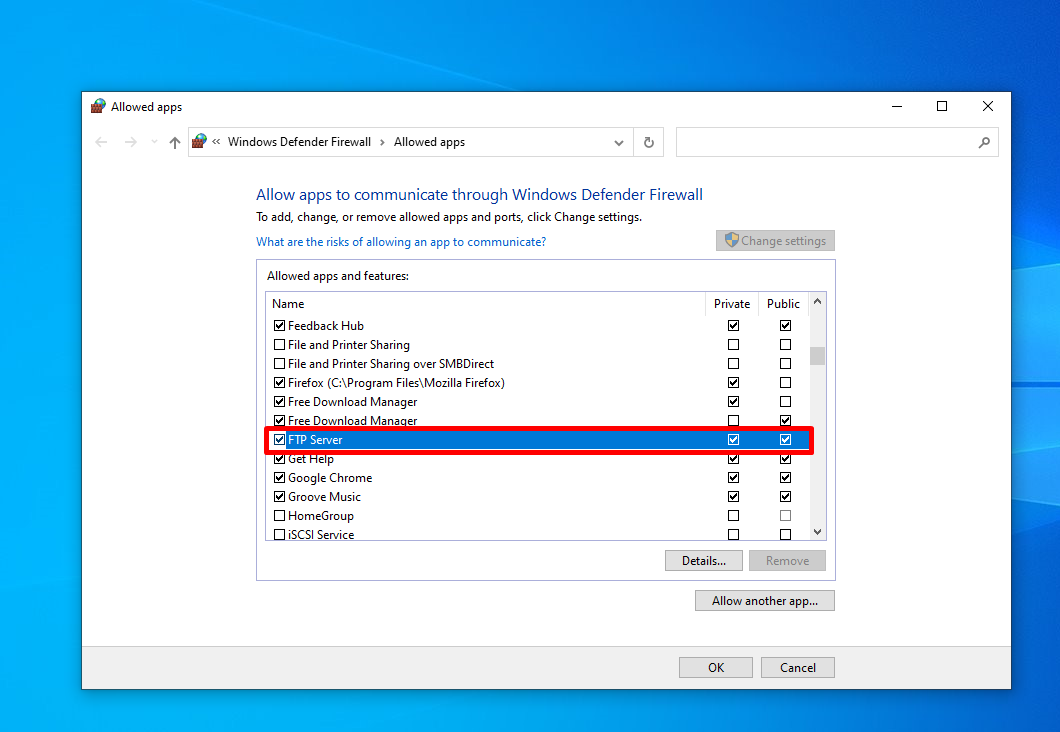Image resolution: width=1060 pixels, height=732 pixels.
Task: Click the Back navigation arrow
Action: click(101, 142)
